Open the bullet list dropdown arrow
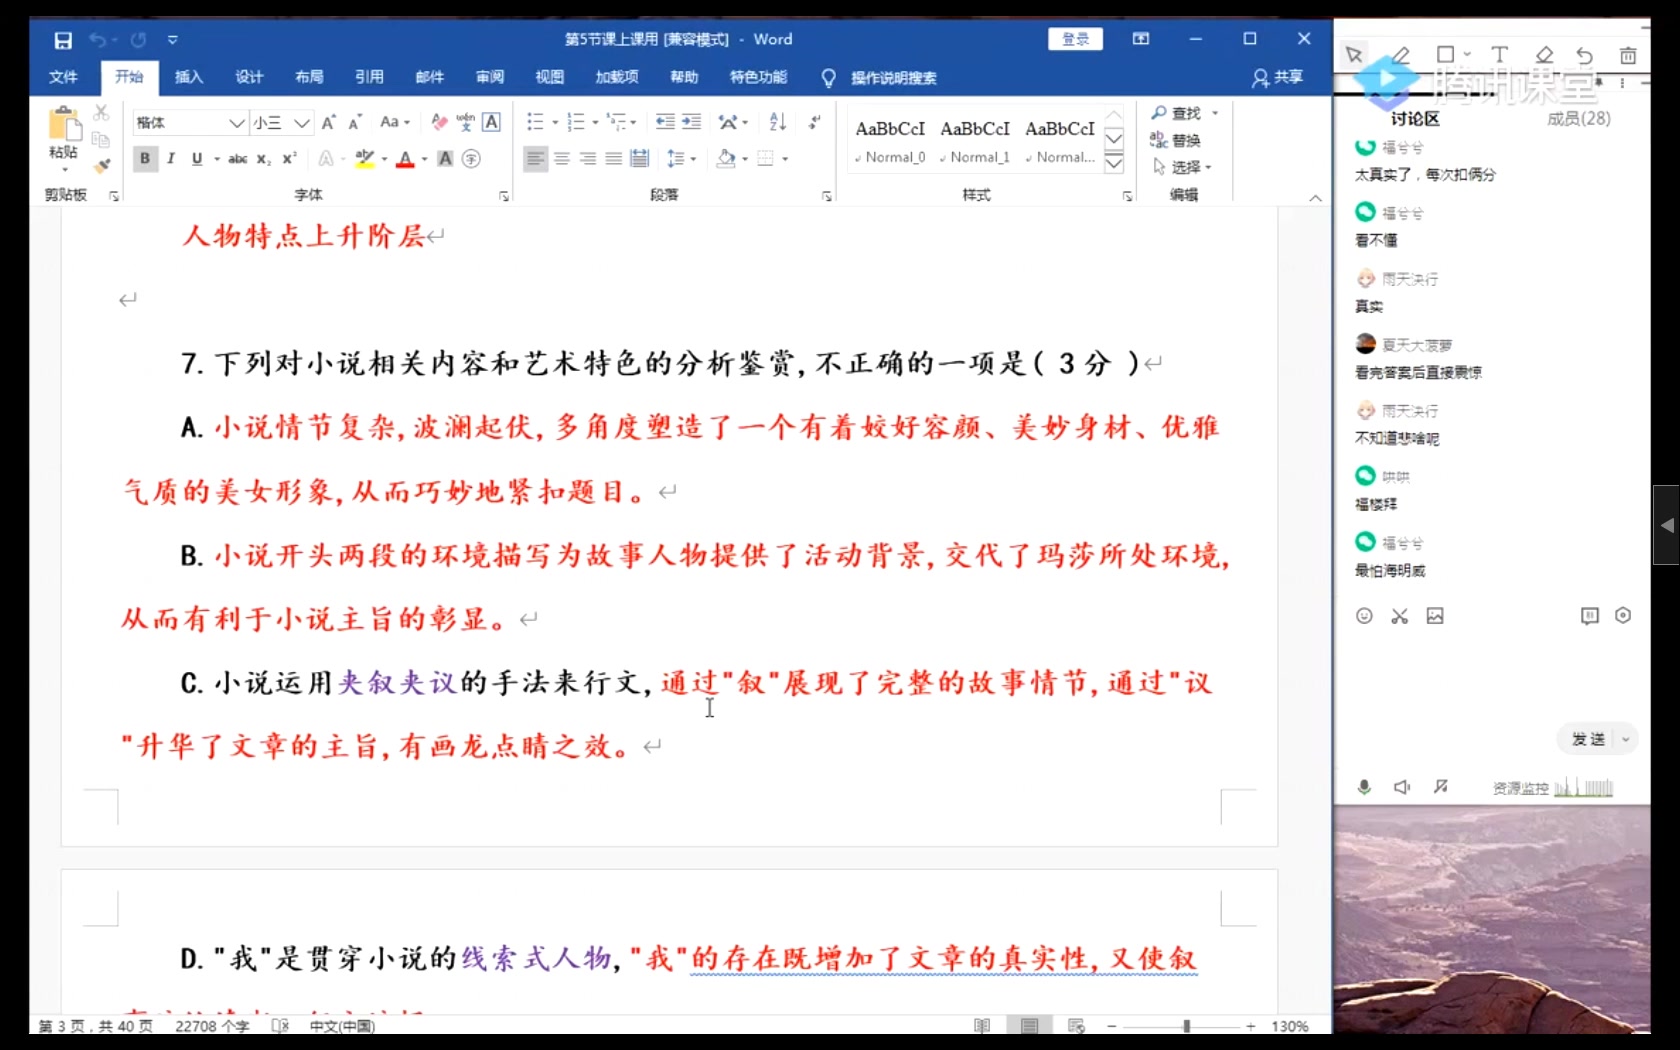Image resolution: width=1680 pixels, height=1050 pixels. point(556,123)
